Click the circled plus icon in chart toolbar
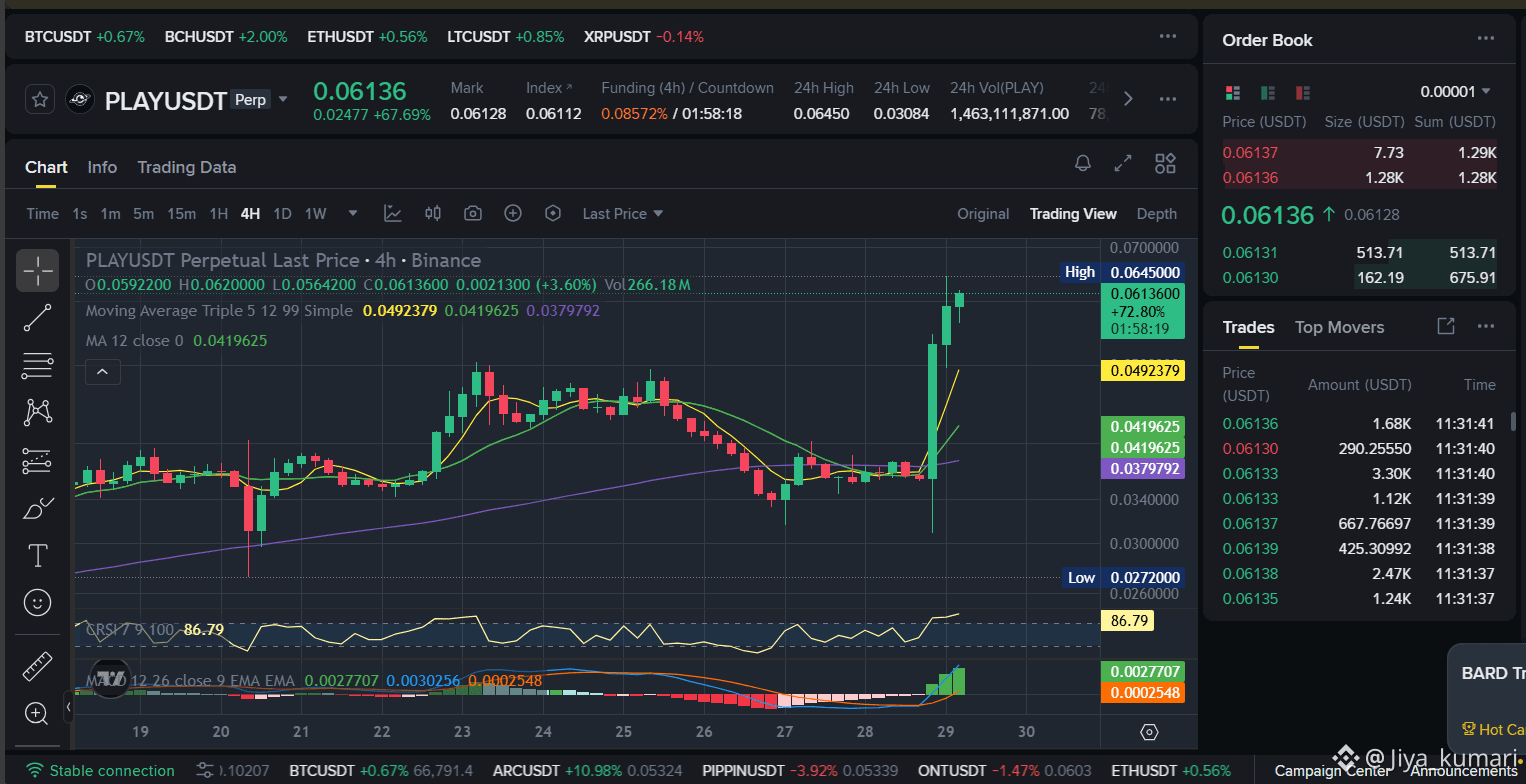This screenshot has height=784, width=1526. [513, 213]
